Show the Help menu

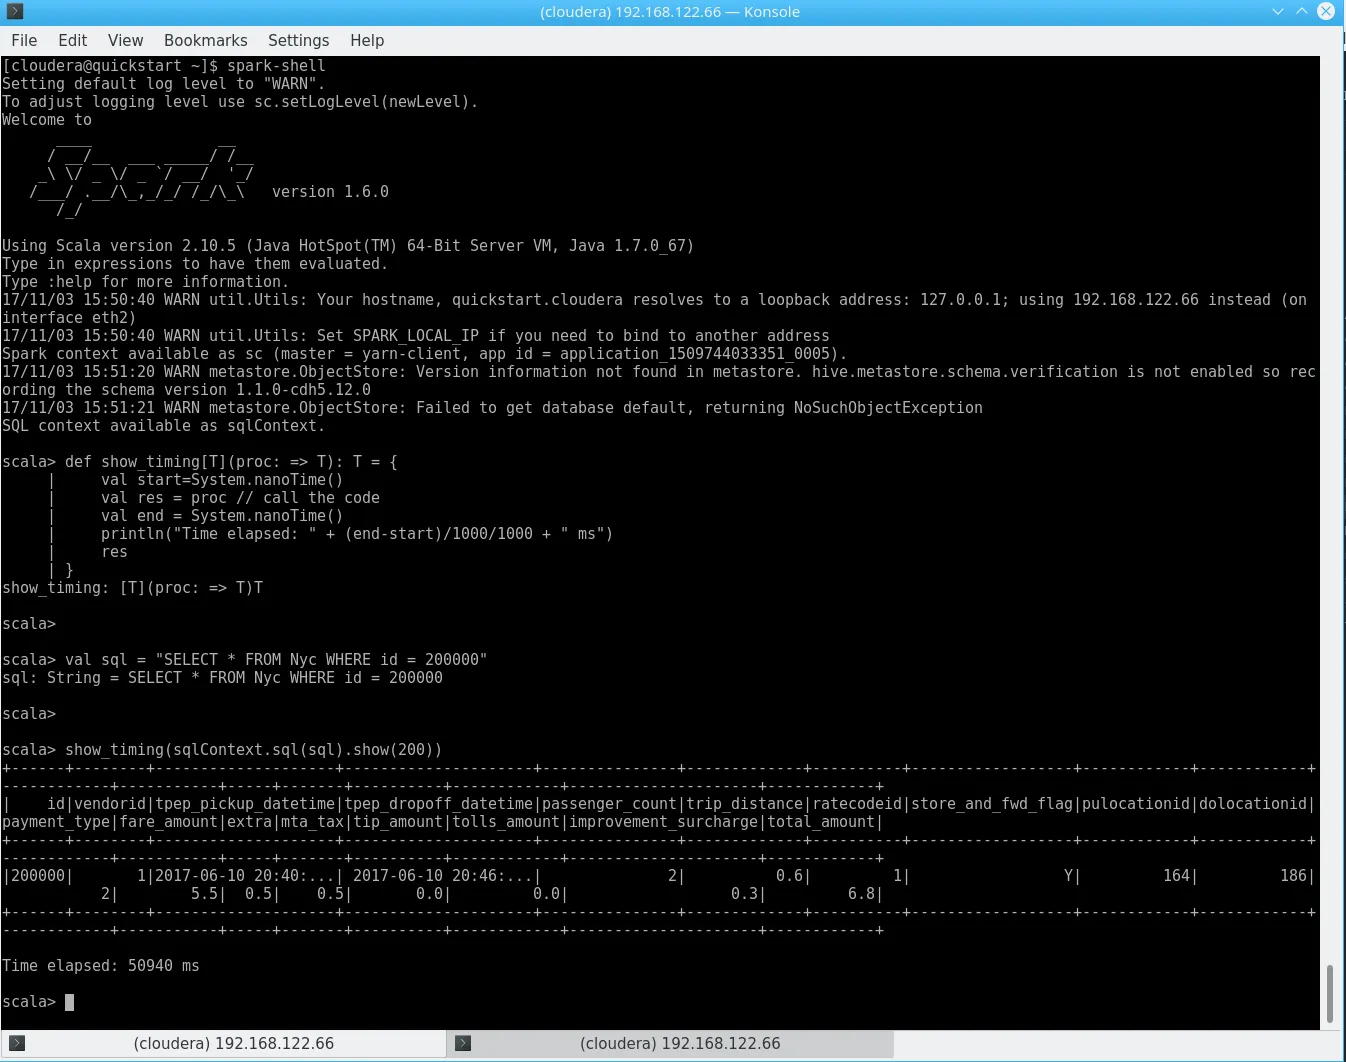click(367, 40)
